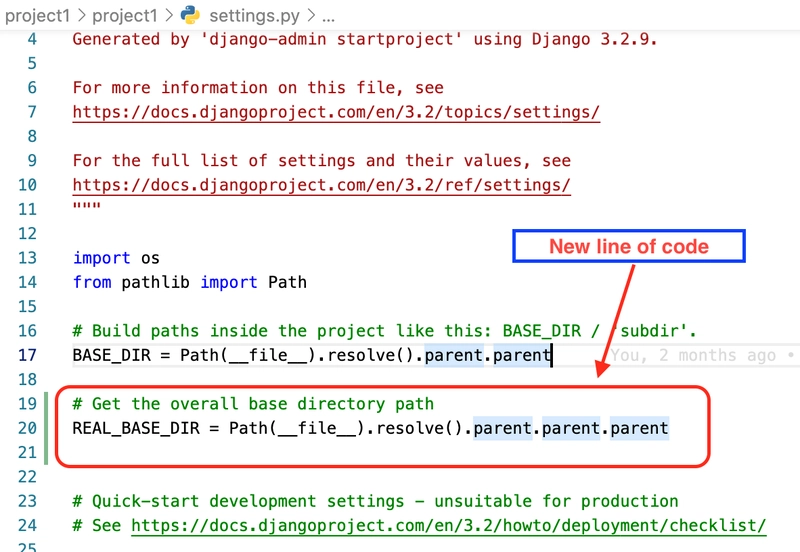This screenshot has width=800, height=552.
Task: Click the 'Build paths inside the project' comment
Action: point(384,331)
